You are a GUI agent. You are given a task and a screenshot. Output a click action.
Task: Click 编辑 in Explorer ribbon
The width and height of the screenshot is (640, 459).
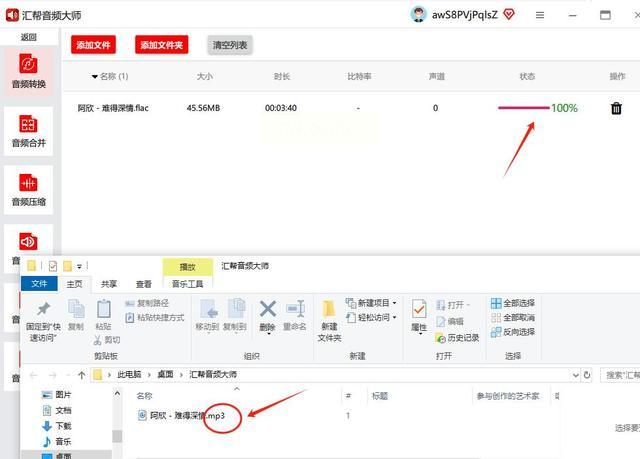click(x=449, y=322)
